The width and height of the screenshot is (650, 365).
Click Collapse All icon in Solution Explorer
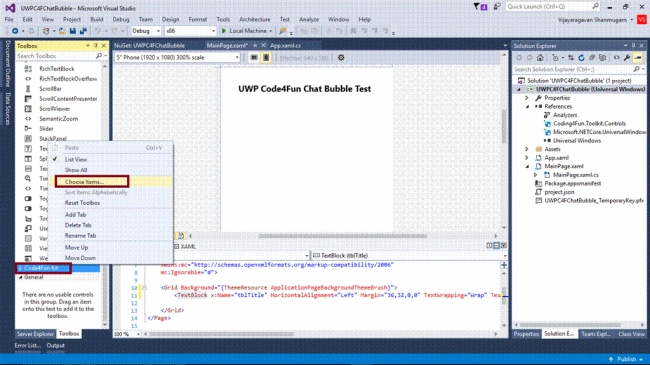click(x=592, y=58)
